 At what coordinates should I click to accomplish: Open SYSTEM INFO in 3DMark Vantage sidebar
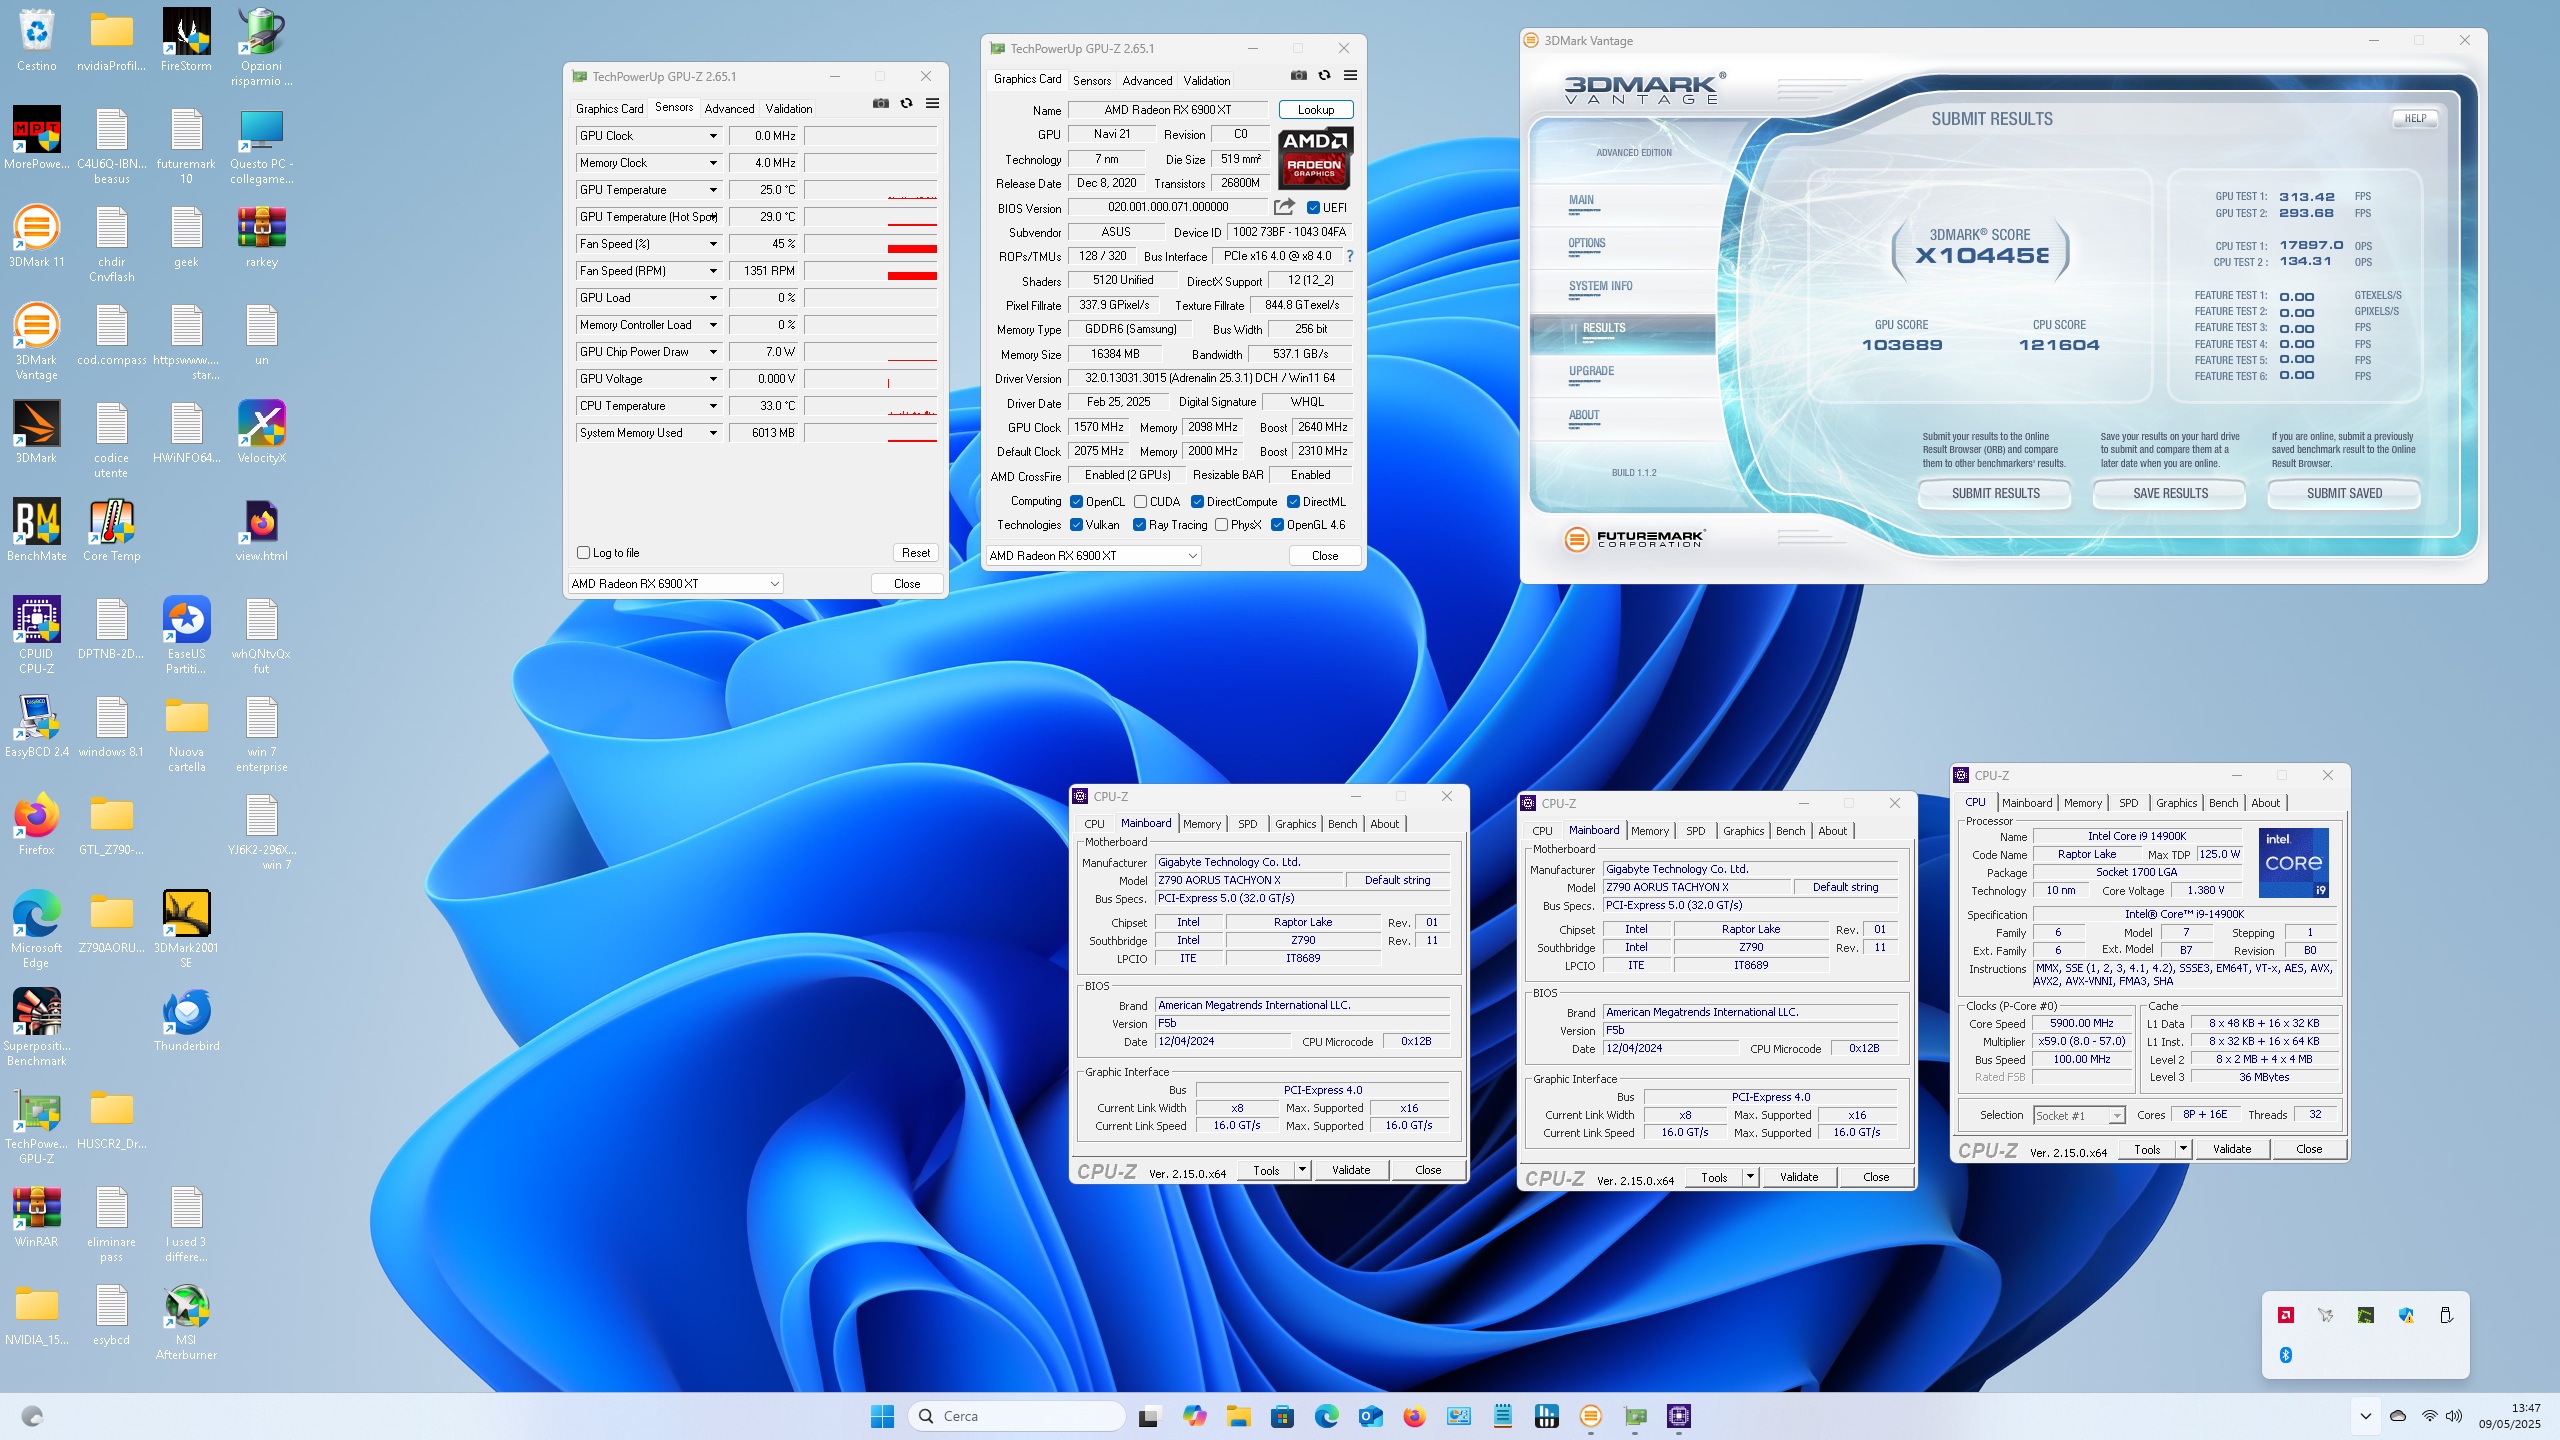[1600, 287]
